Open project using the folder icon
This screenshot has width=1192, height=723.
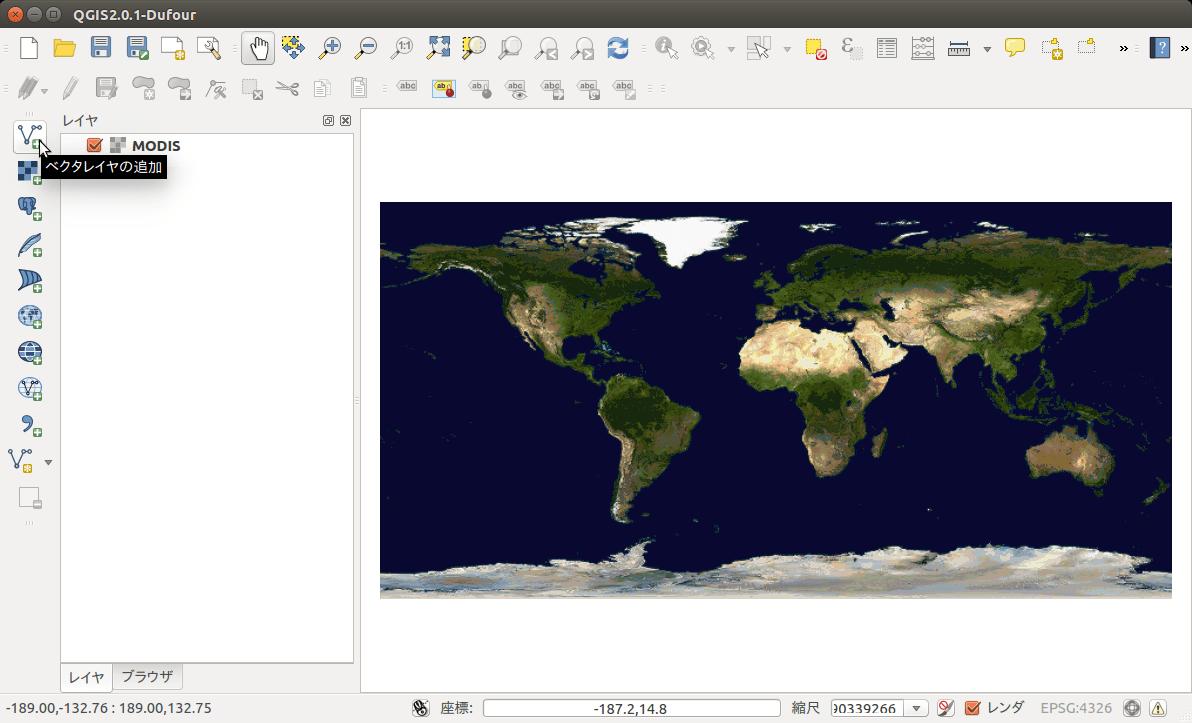pyautogui.click(x=65, y=48)
